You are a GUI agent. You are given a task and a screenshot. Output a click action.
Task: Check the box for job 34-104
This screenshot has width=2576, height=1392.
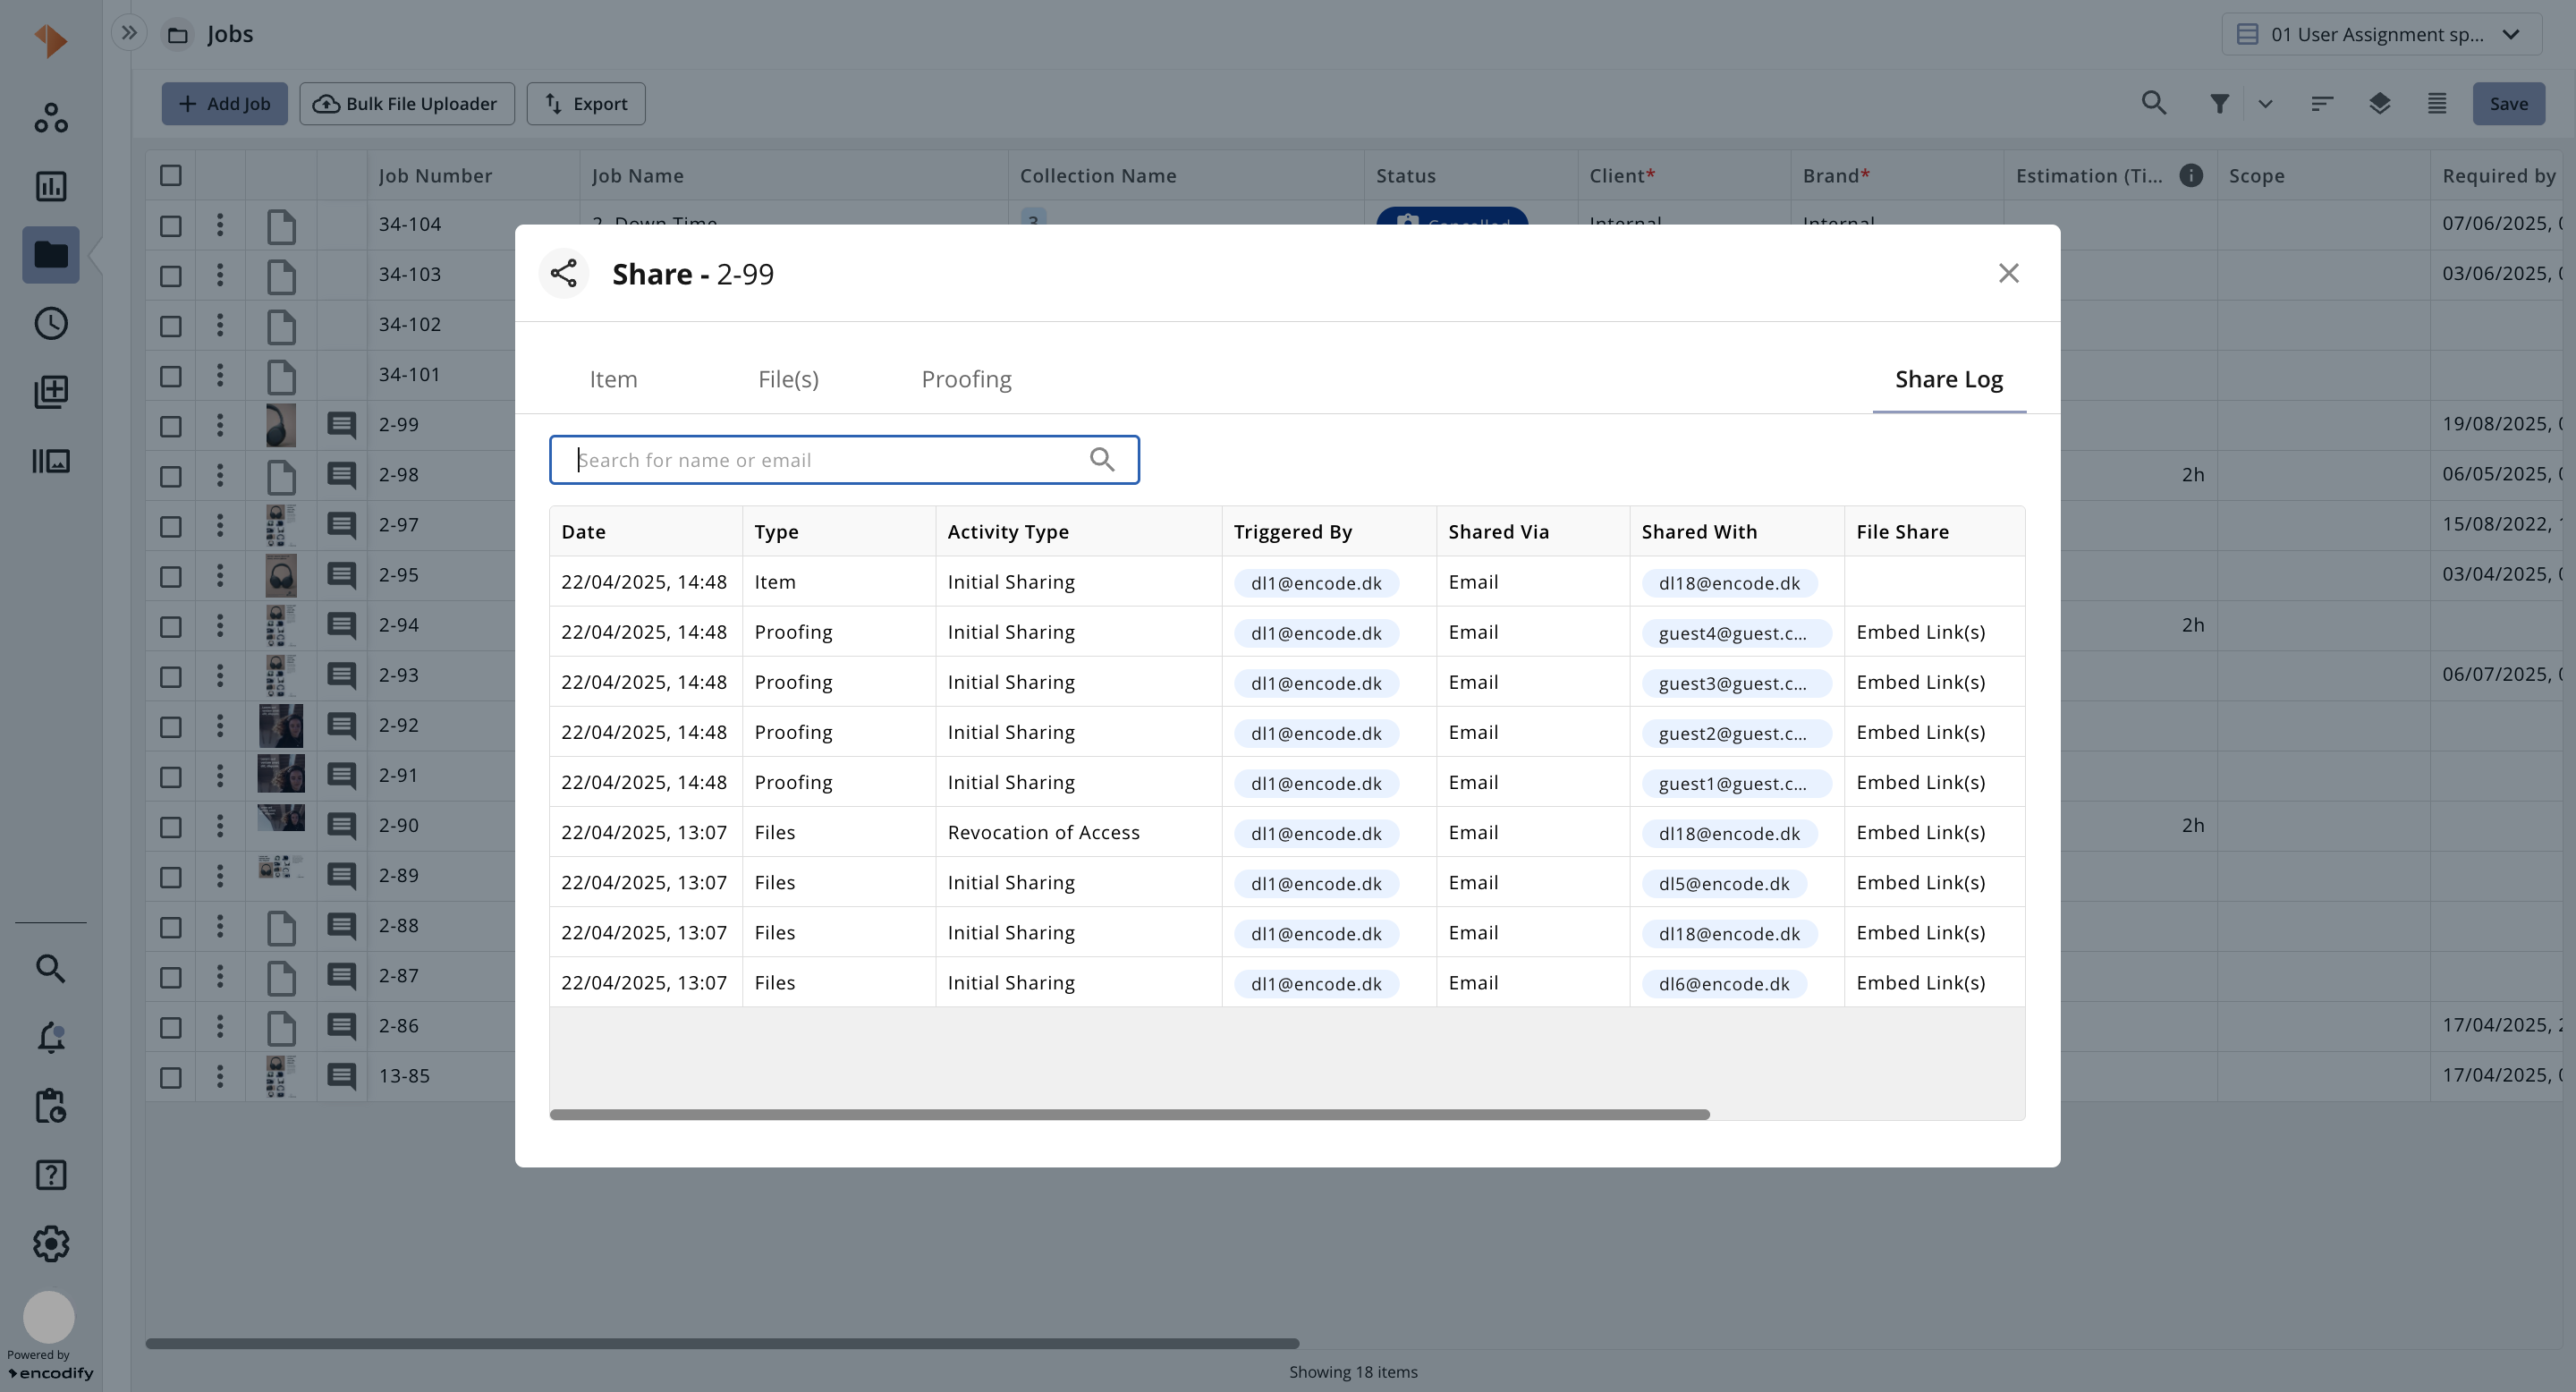(171, 225)
